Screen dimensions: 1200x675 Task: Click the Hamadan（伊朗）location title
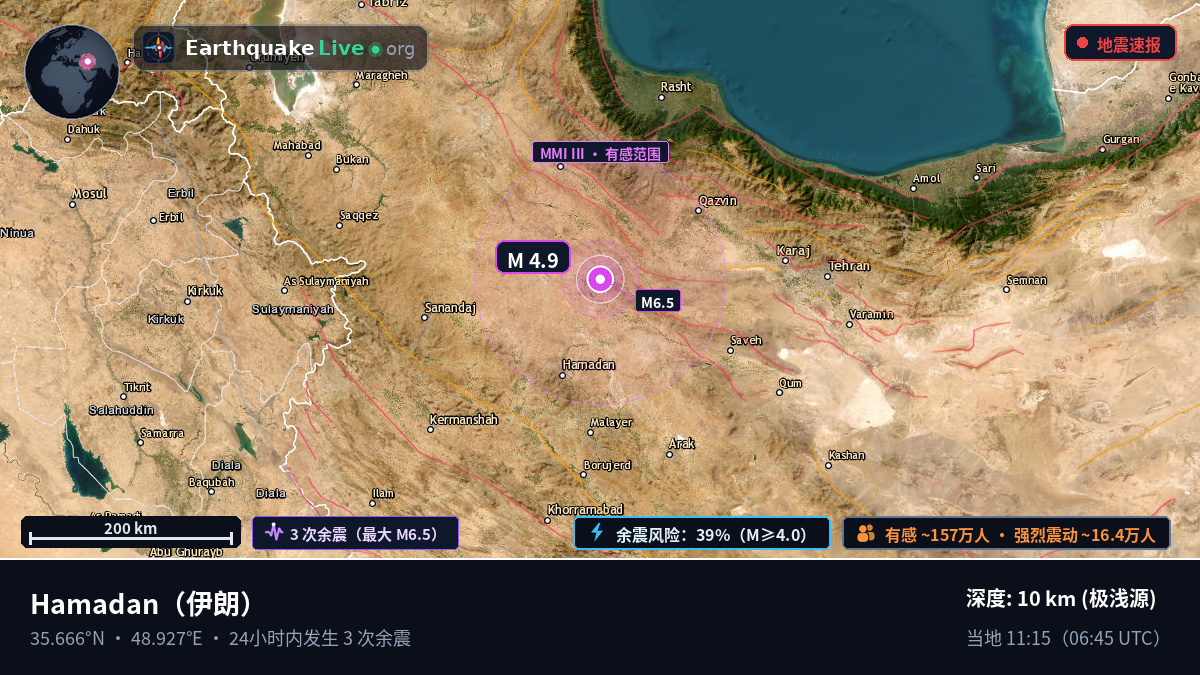(x=146, y=604)
